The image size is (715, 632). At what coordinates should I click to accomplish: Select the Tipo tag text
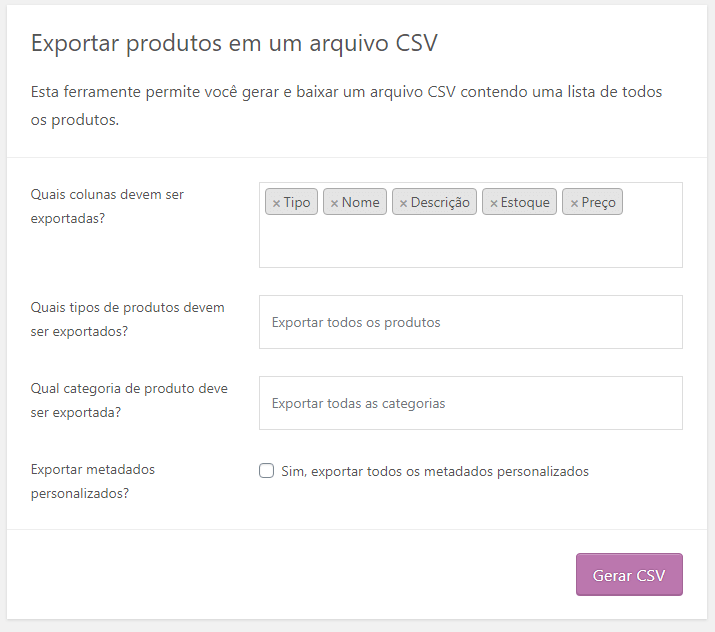click(x=297, y=202)
